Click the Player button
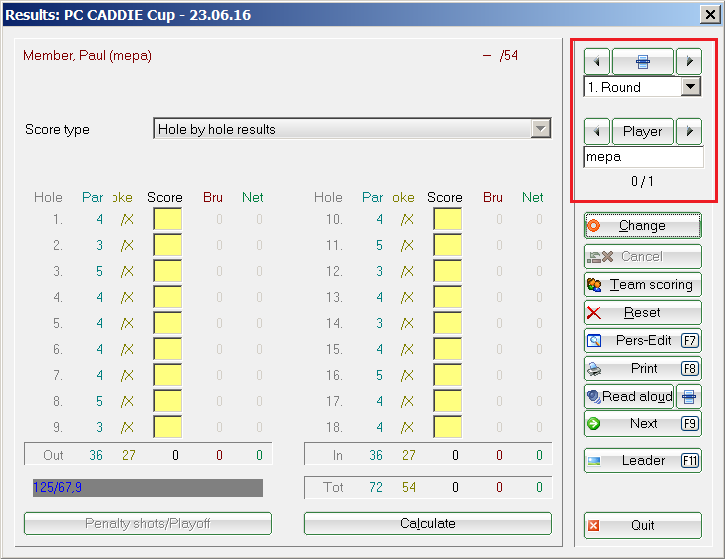The width and height of the screenshot is (725, 559). pyautogui.click(x=643, y=131)
